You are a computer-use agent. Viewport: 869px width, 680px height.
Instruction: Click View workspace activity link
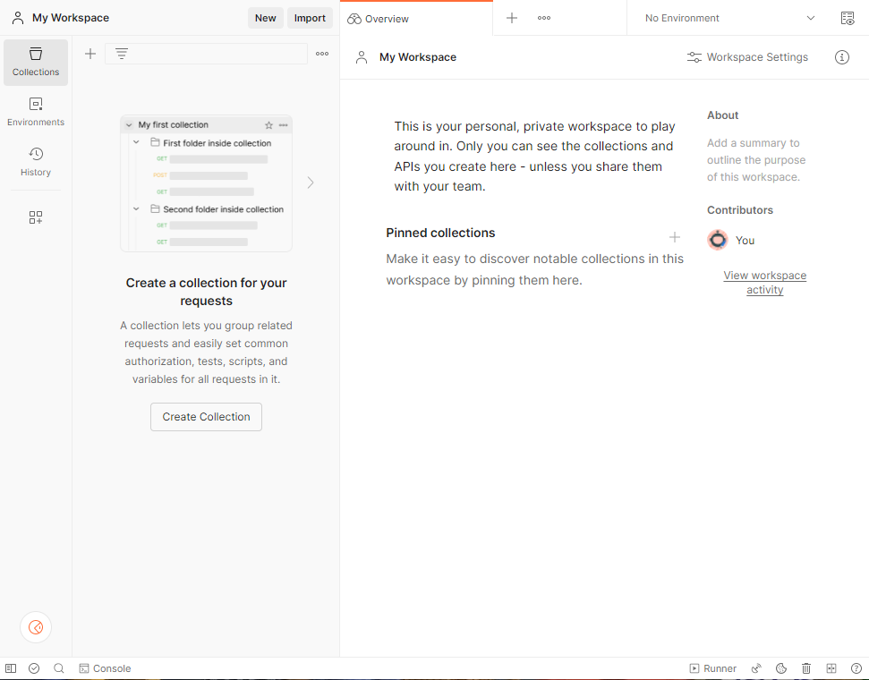(x=765, y=283)
